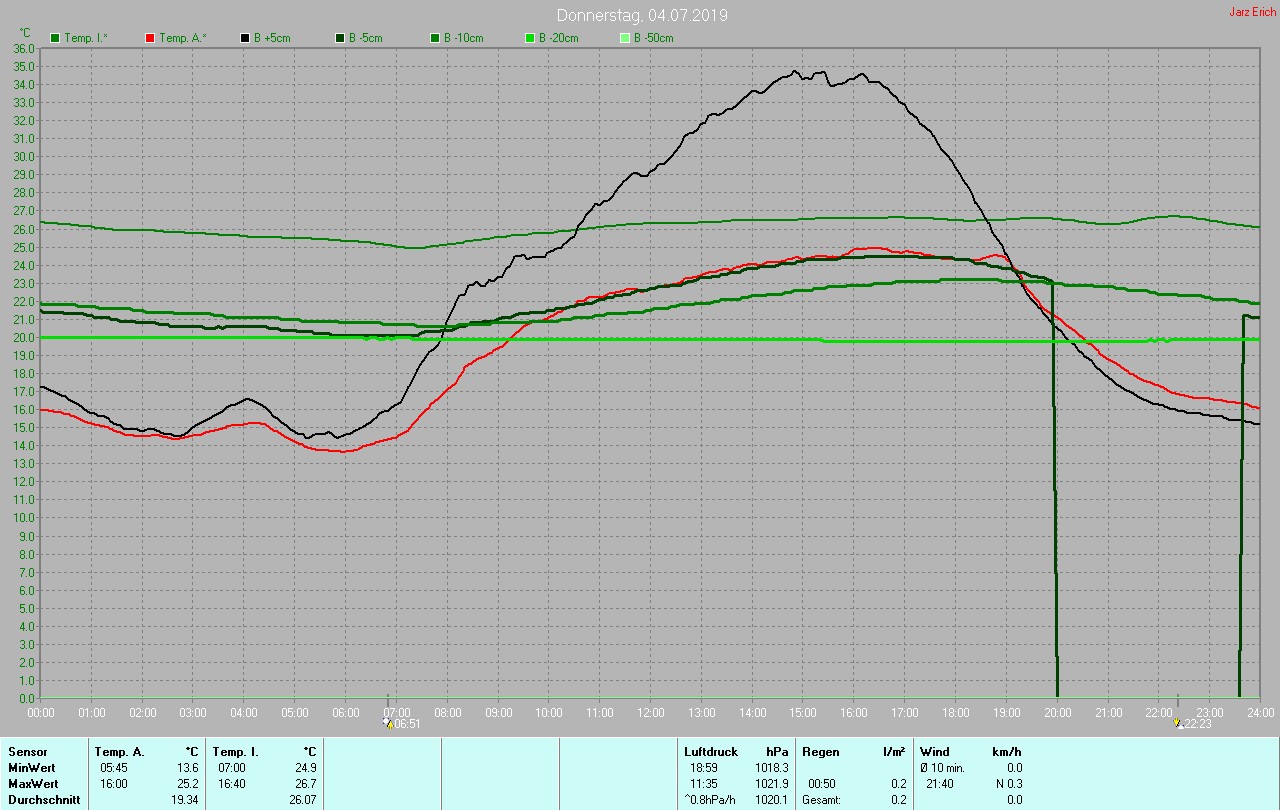Click the wind time 21:40

point(940,783)
